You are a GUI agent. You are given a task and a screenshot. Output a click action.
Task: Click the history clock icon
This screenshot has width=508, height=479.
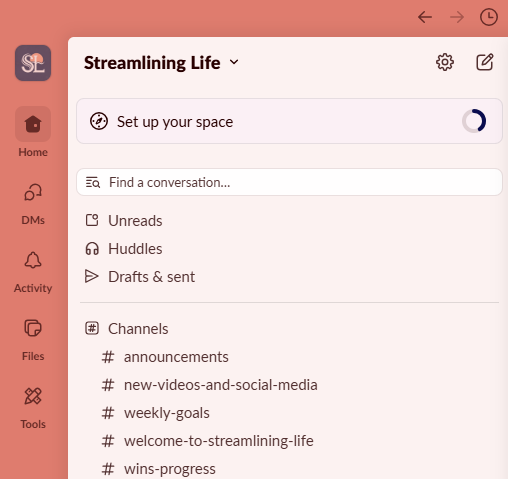(489, 17)
